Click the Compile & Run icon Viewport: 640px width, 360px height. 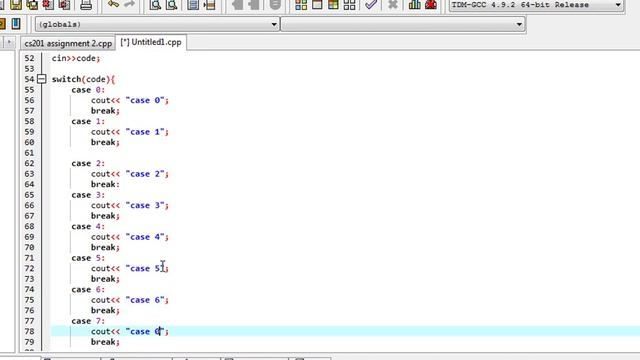pyautogui.click(x=333, y=5)
